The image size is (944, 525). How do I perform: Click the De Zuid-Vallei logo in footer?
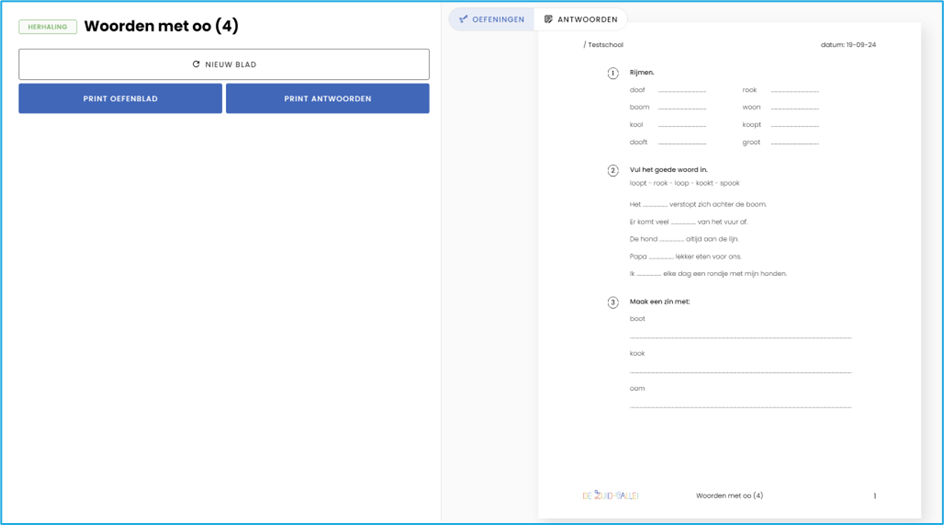(610, 495)
